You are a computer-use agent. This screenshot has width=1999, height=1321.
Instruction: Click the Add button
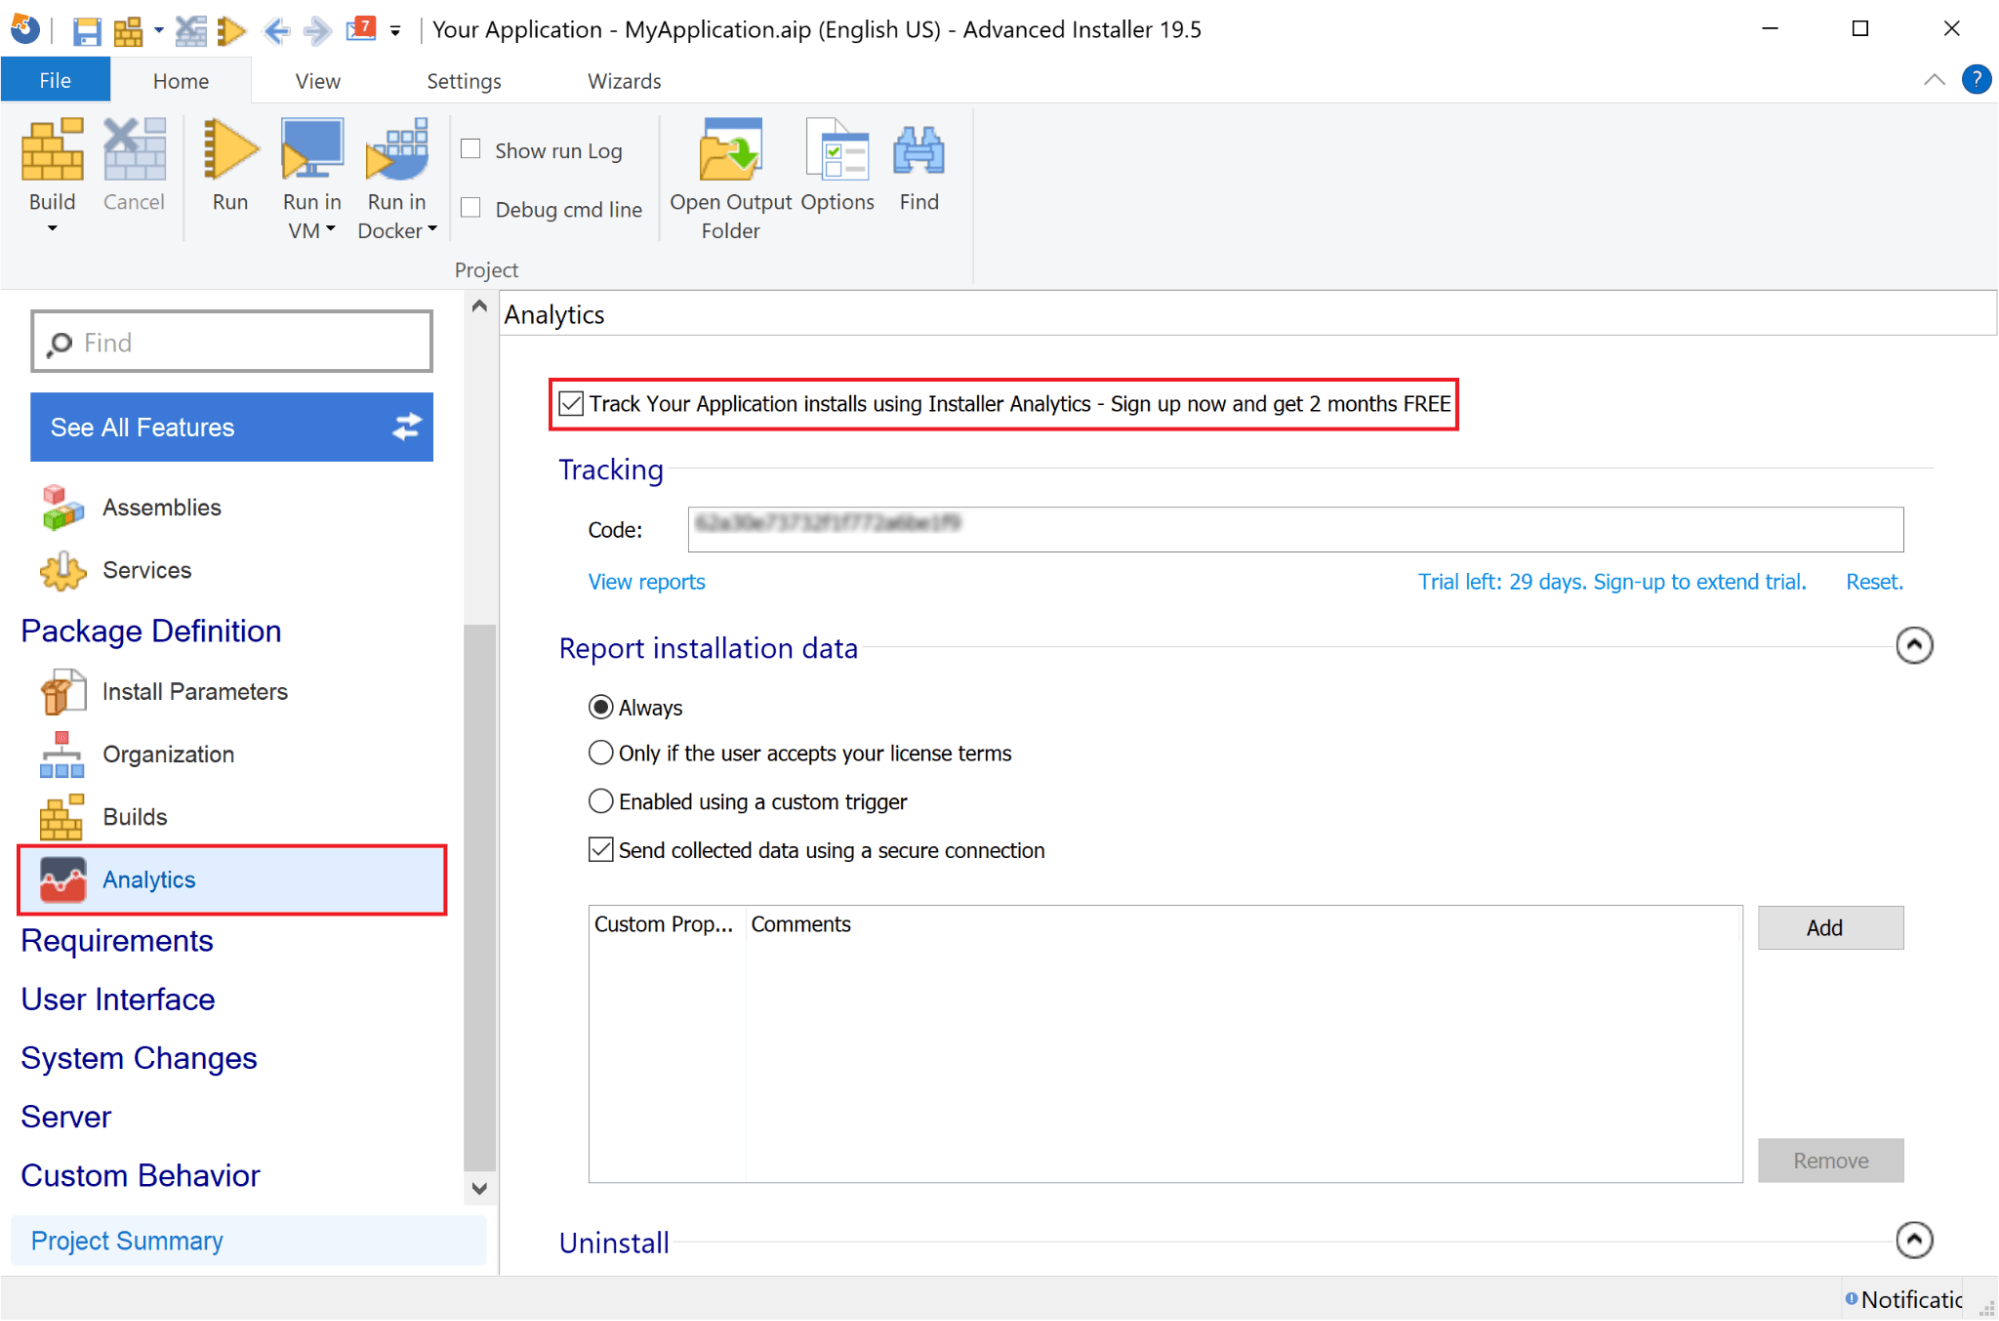(1831, 927)
